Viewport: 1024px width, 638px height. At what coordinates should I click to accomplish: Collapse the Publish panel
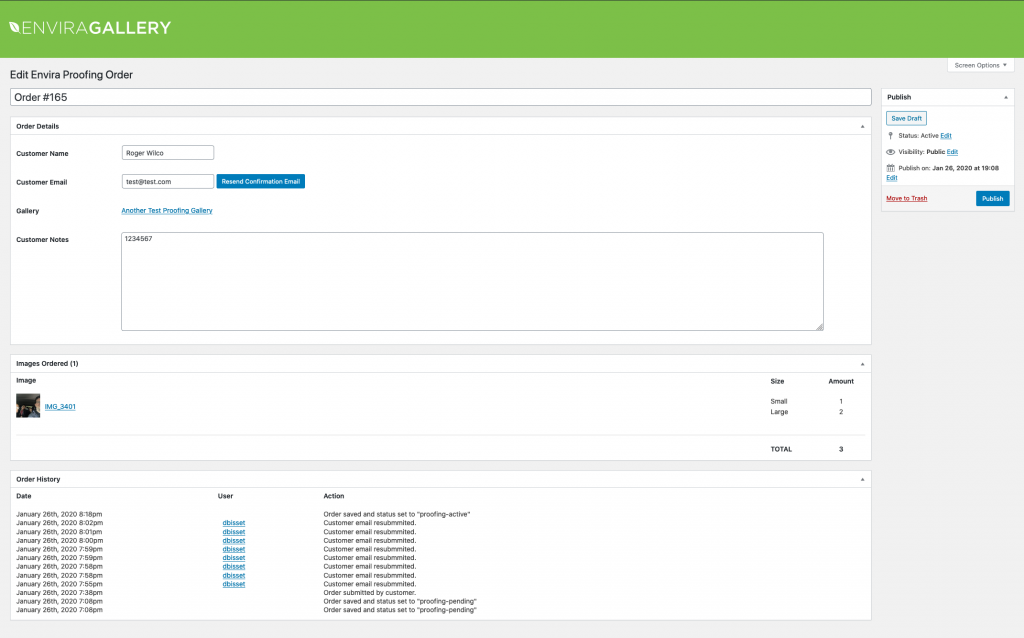pos(1005,97)
